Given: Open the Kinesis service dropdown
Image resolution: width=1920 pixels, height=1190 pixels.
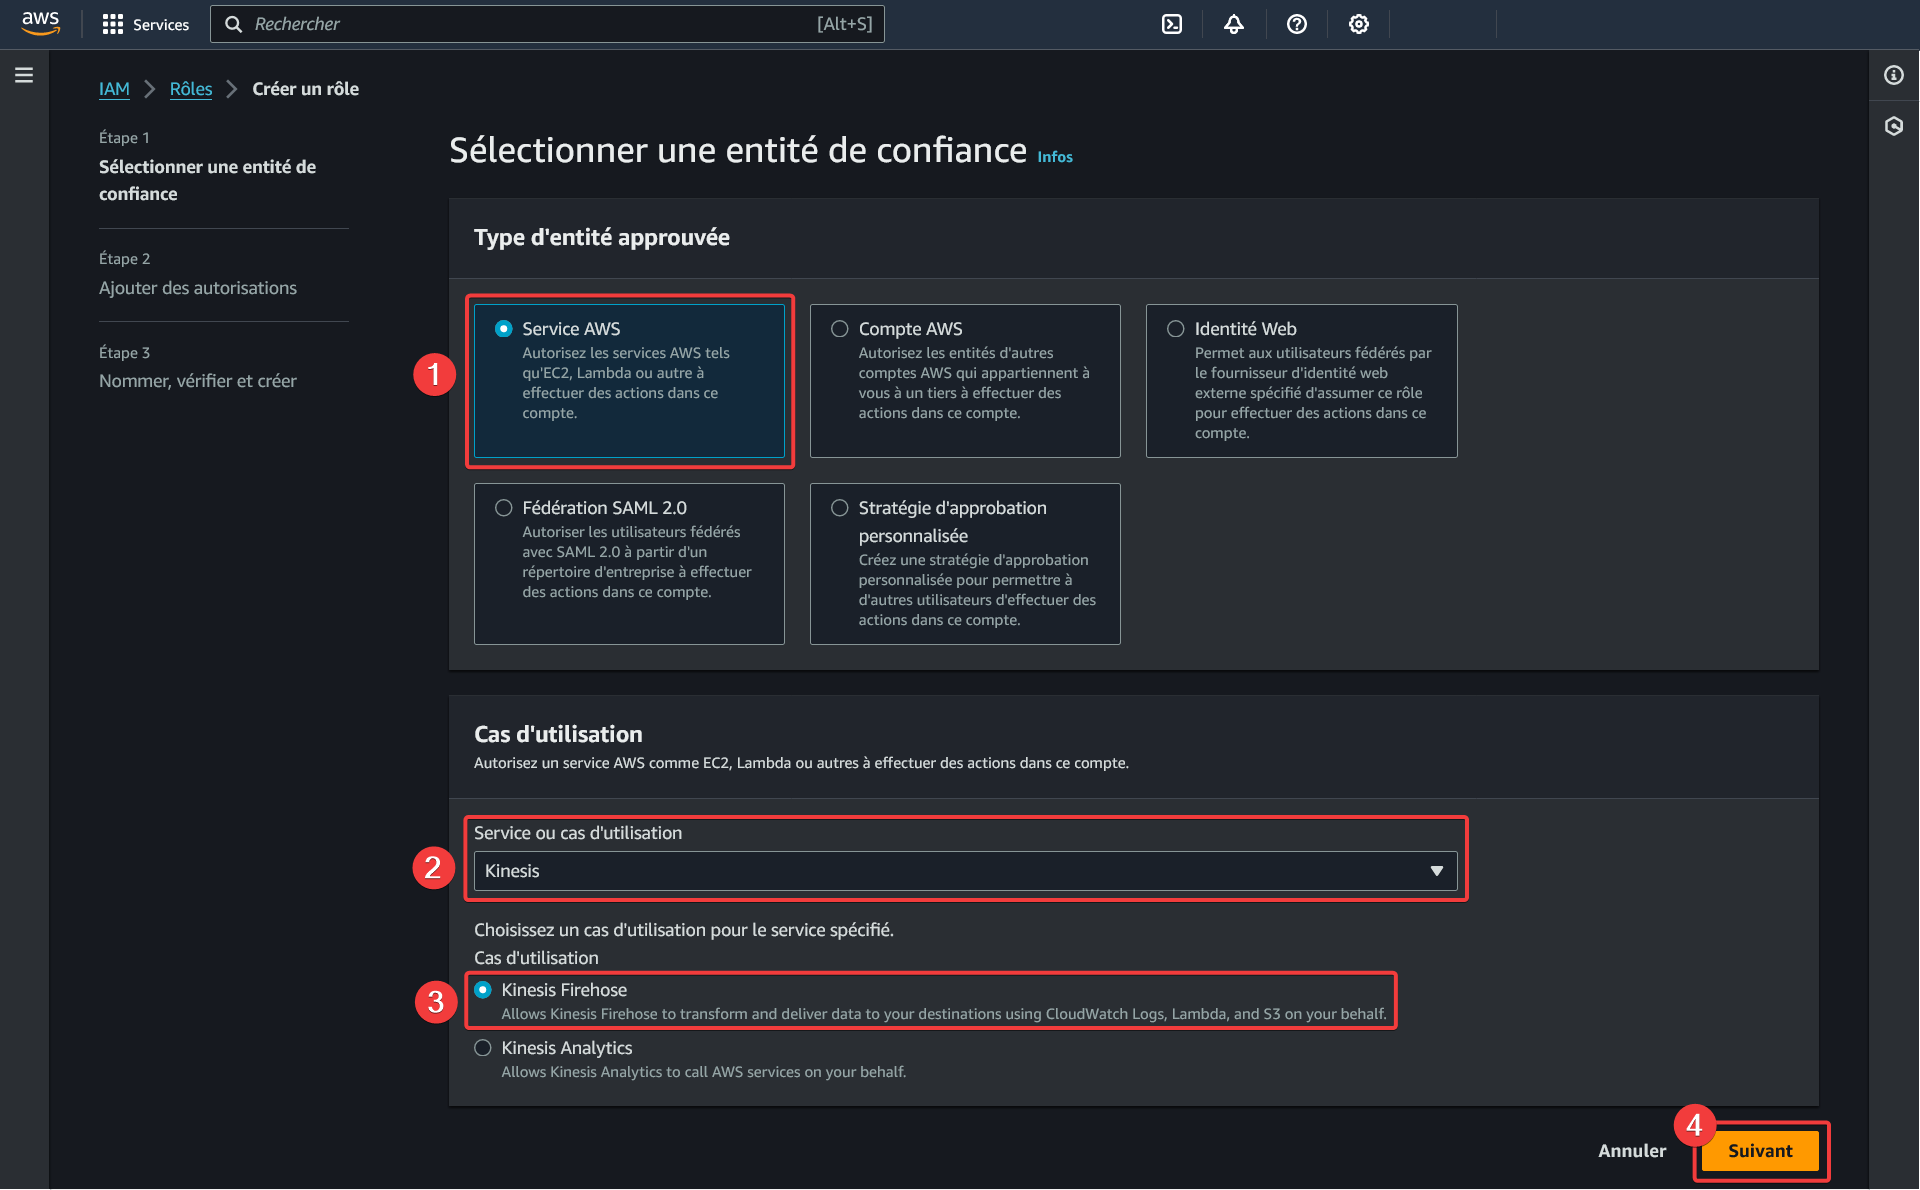Looking at the screenshot, I should pos(965,871).
